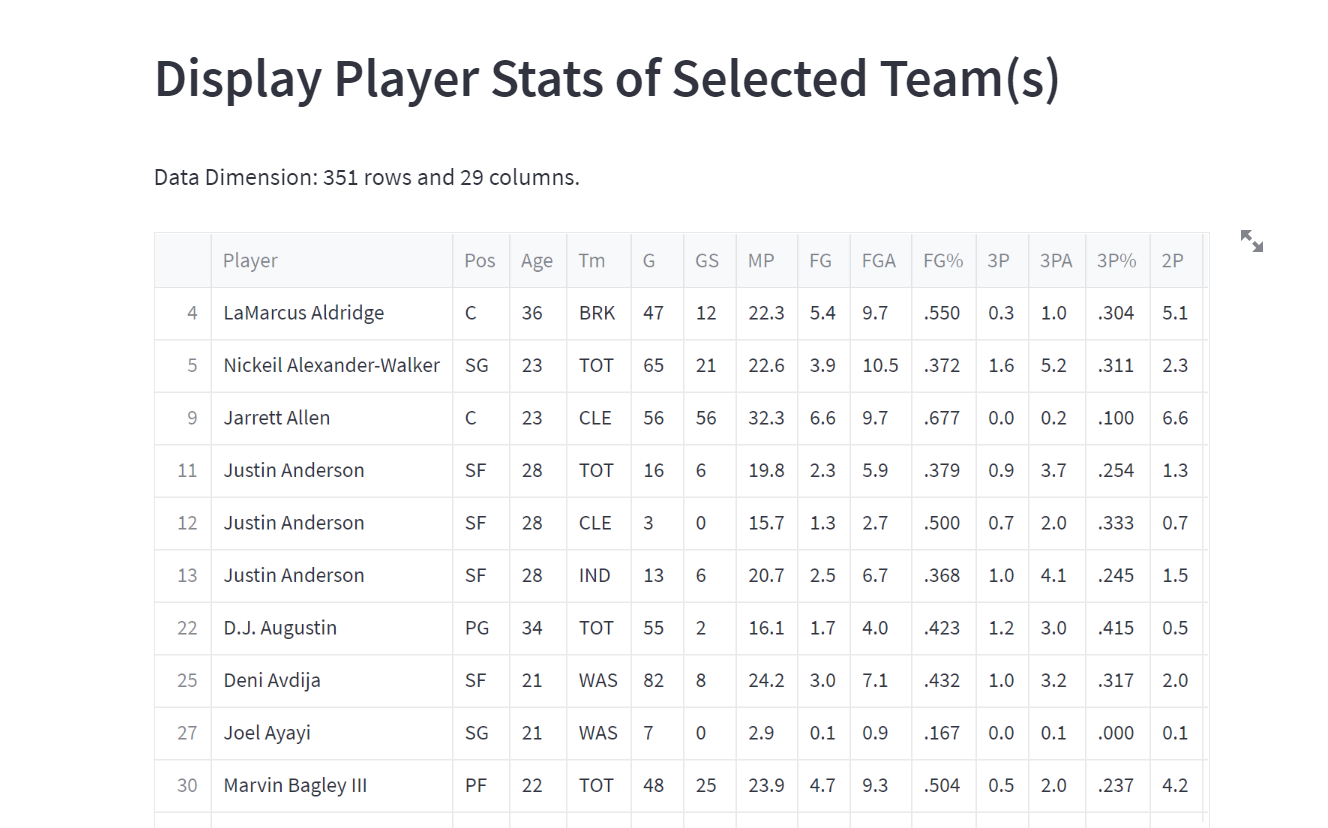The width and height of the screenshot is (1328, 828).
Task: Click the Marvin Bagley III cell
Action: point(332,786)
